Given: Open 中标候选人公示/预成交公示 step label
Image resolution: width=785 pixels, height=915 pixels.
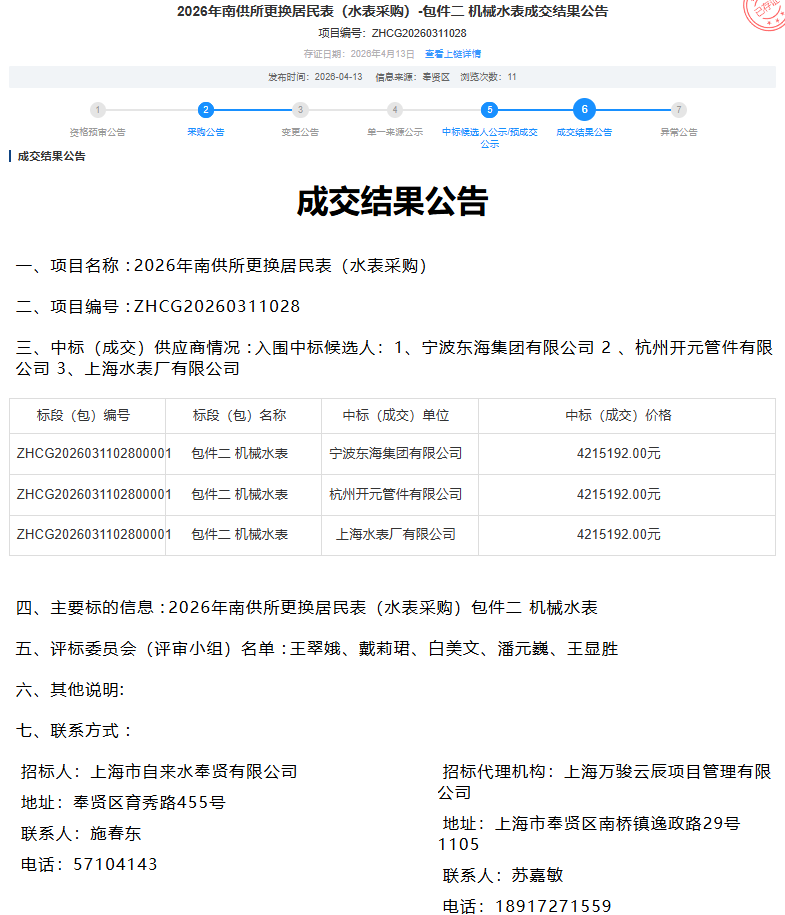Looking at the screenshot, I should [489, 137].
